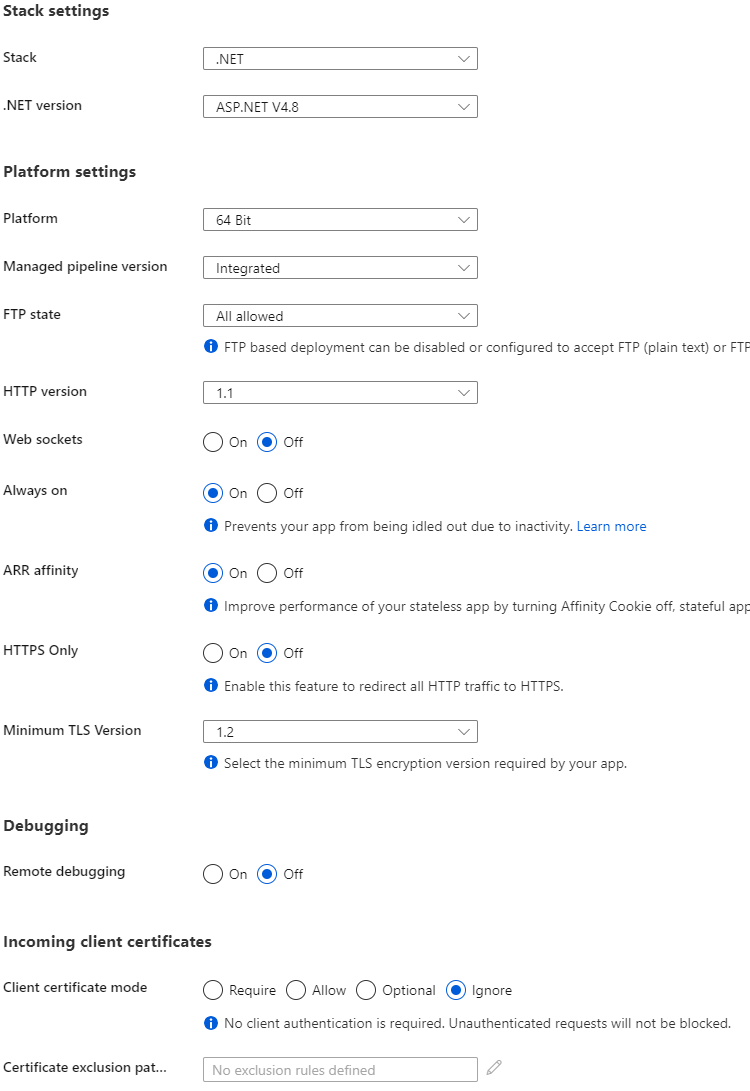Click the info icon beside ARR affinity description
Image resolution: width=750 pixels, height=1091 pixels.
tap(211, 606)
